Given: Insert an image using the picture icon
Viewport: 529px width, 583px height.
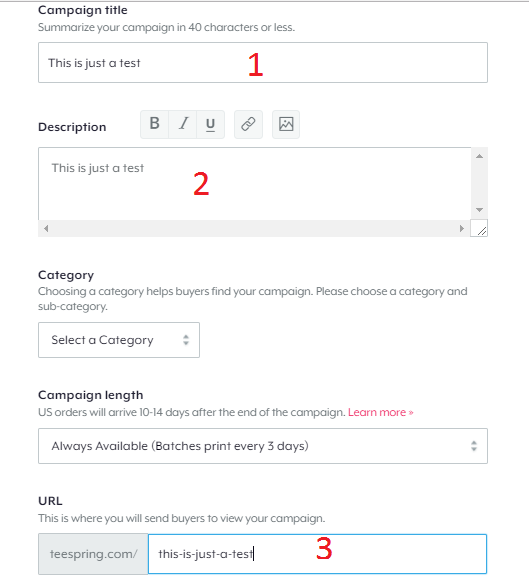Looking at the screenshot, I should (286, 124).
